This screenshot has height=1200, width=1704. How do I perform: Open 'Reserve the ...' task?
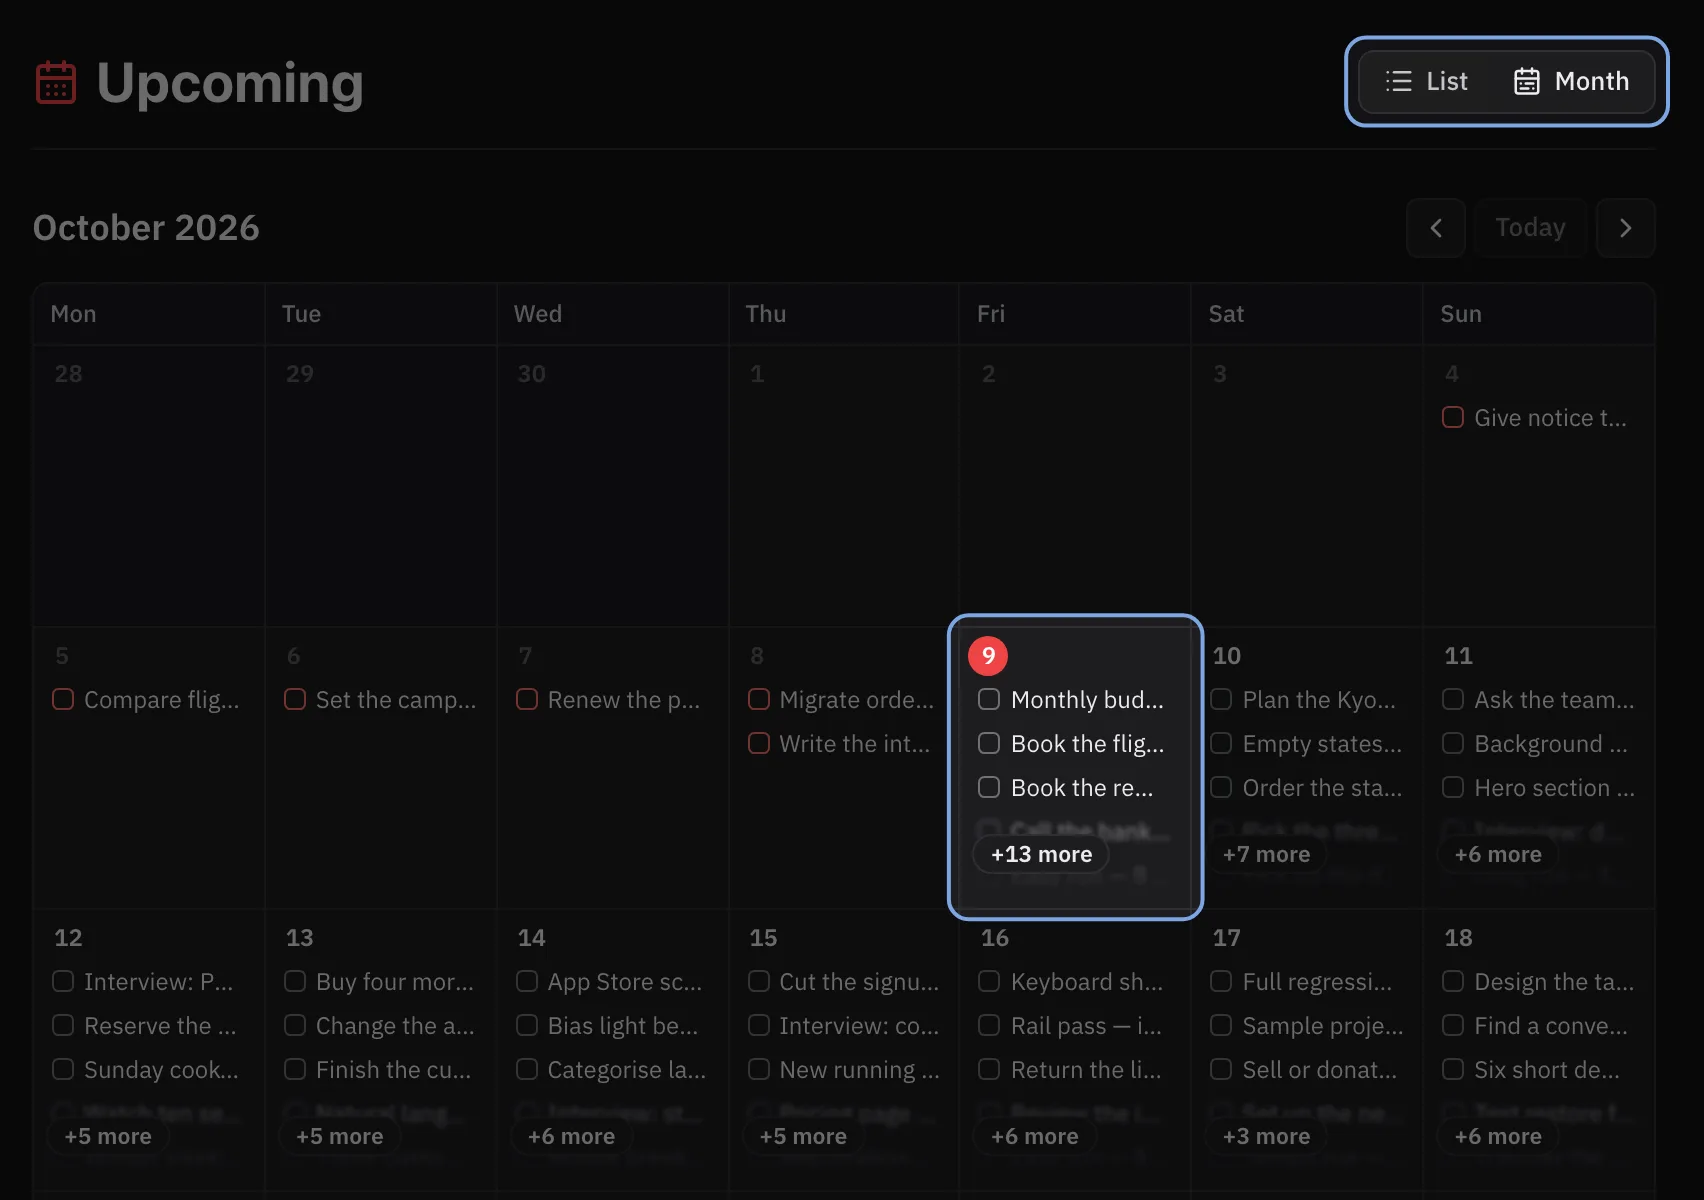pos(160,1025)
